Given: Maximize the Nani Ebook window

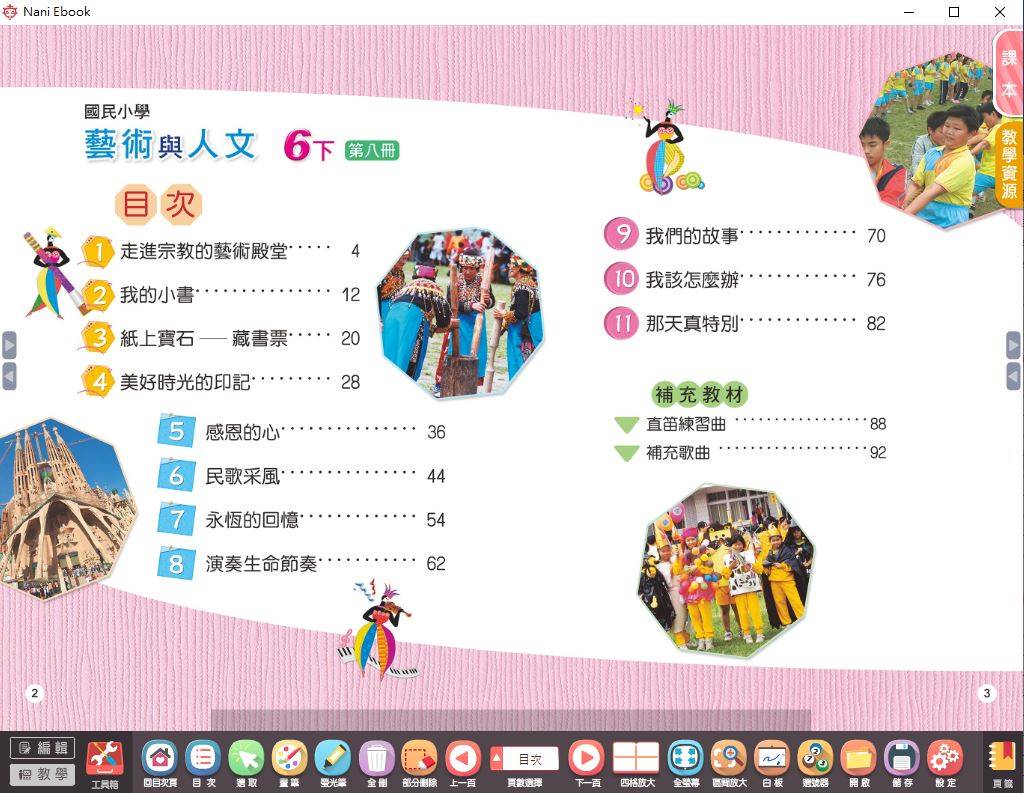Looking at the screenshot, I should pos(953,12).
